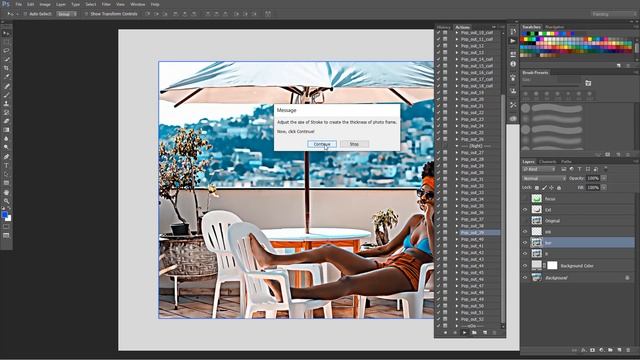
Task: Toggle Auto-Select checkbox
Action: pos(25,14)
